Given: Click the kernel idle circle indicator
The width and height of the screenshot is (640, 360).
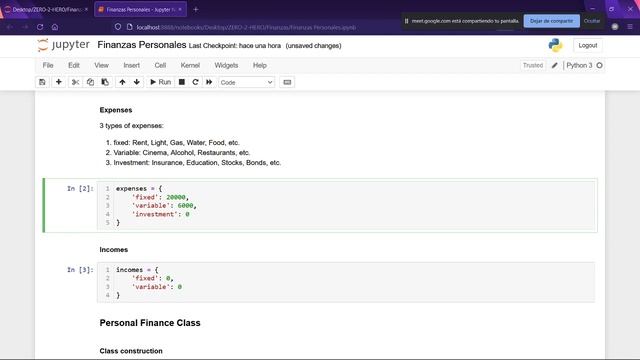Looking at the screenshot, I should (x=599, y=65).
